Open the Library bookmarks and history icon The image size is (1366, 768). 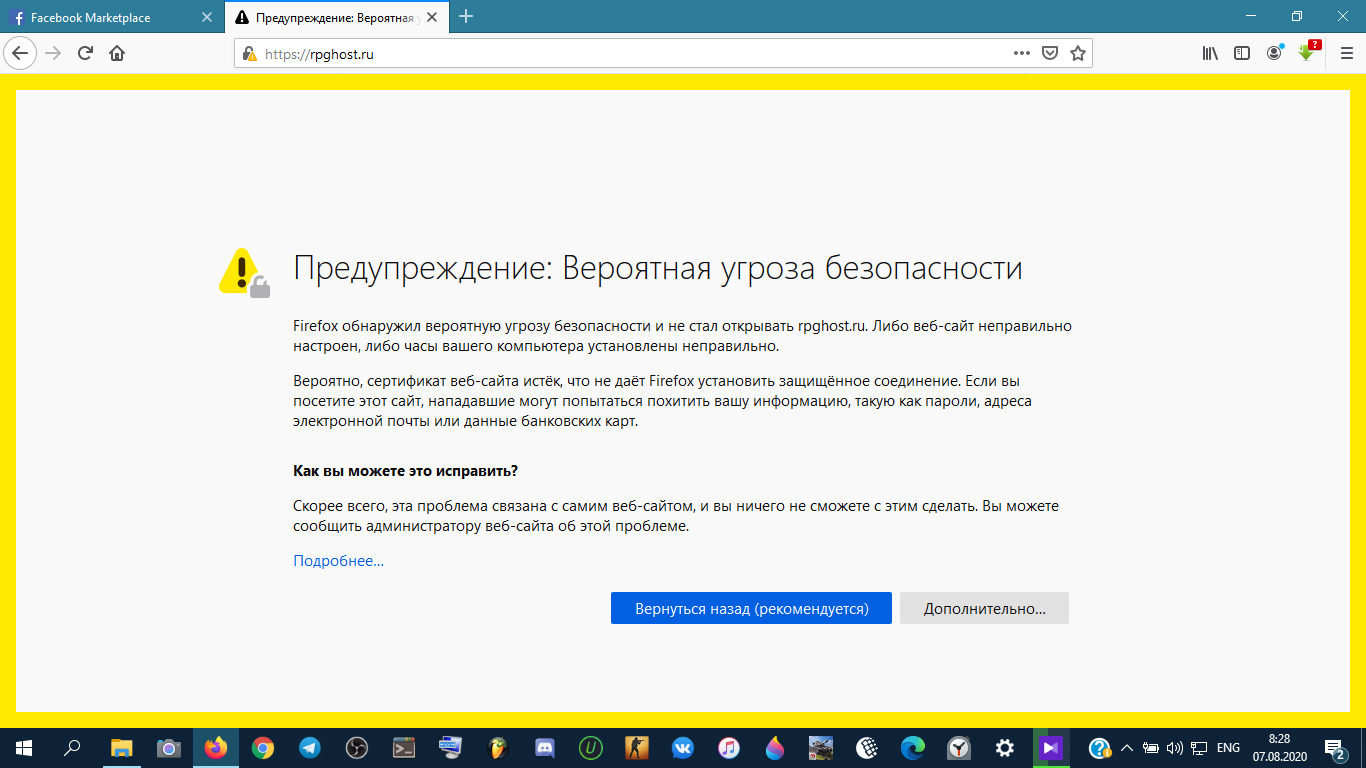tap(1210, 54)
